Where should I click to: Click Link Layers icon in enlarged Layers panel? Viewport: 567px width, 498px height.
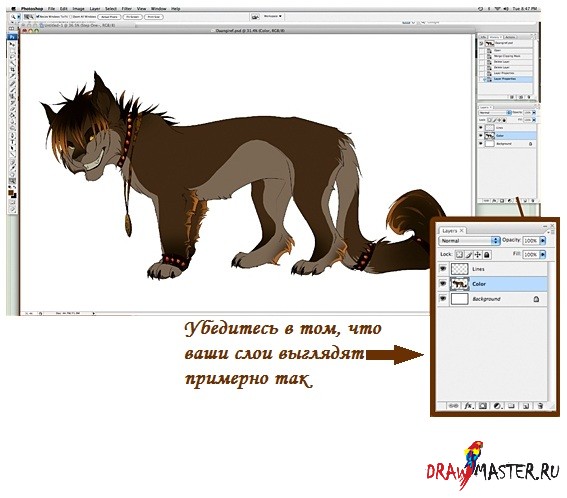(453, 406)
